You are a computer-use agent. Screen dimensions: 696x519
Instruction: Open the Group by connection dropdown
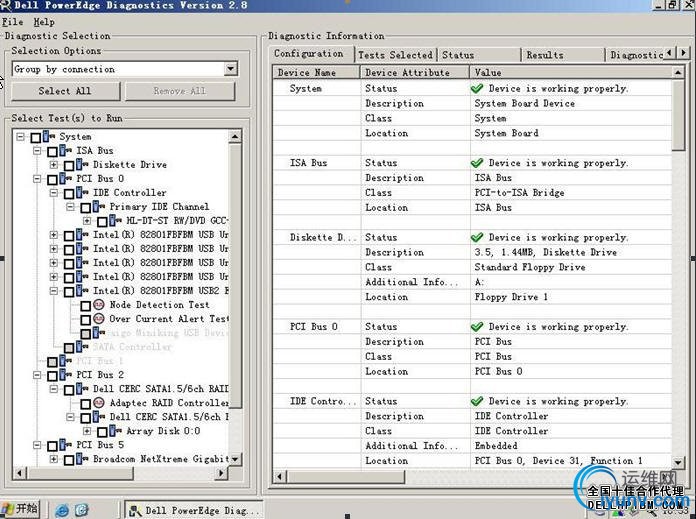coord(231,69)
